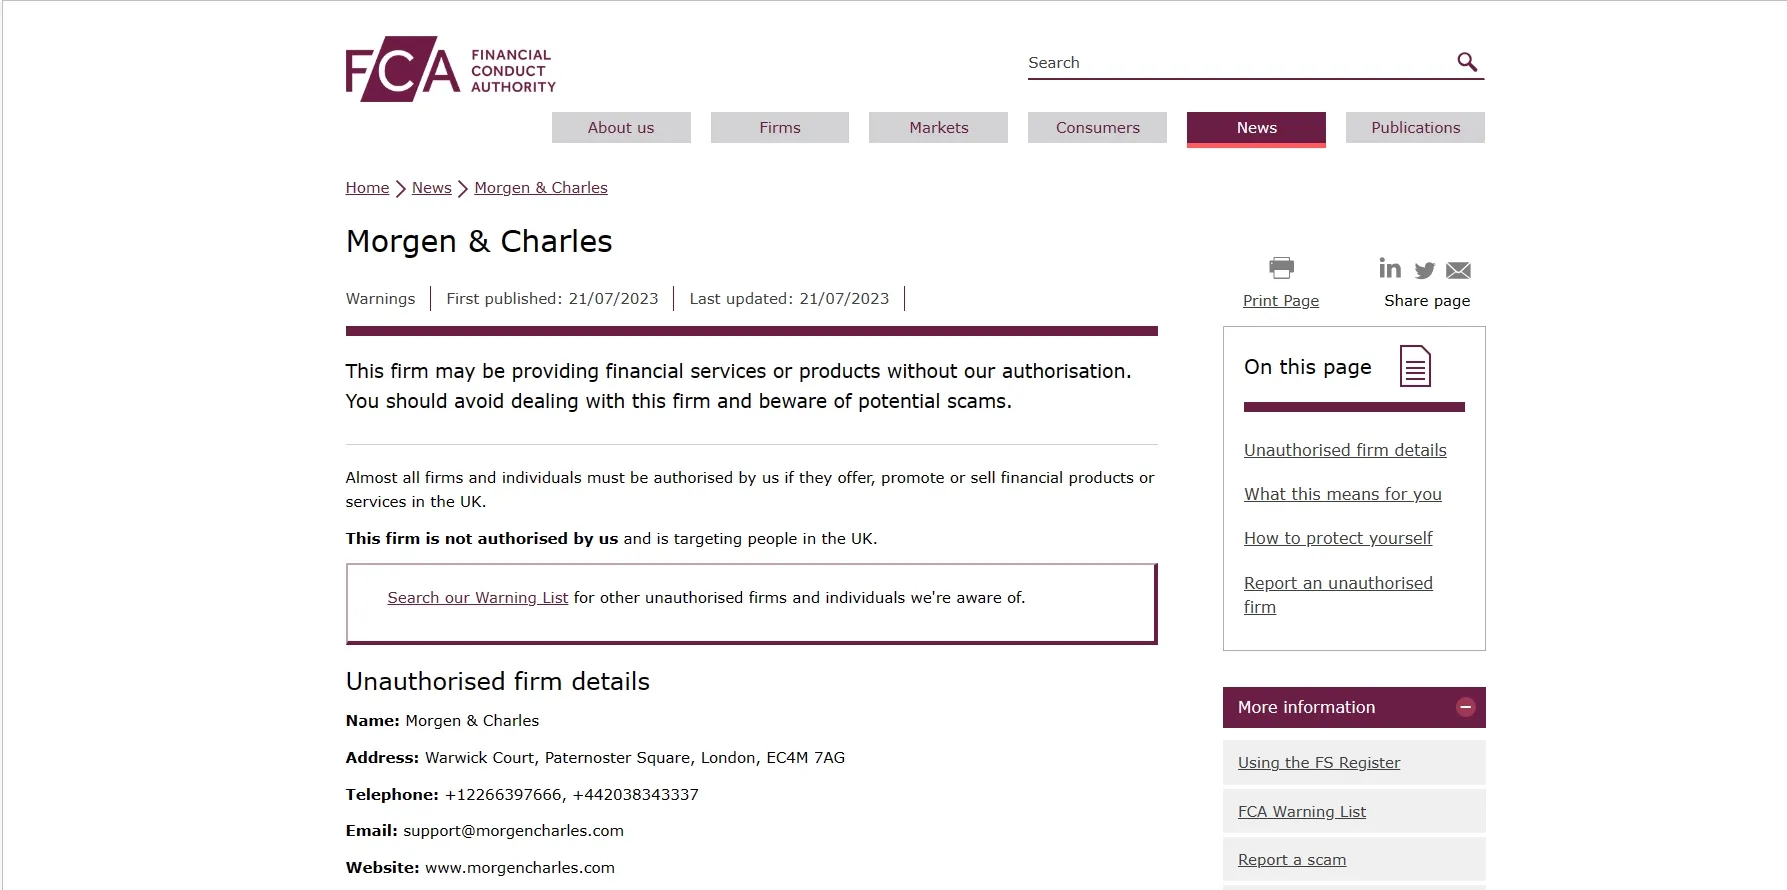The image size is (1787, 890).
Task: Click into the Search field
Action: [1238, 62]
